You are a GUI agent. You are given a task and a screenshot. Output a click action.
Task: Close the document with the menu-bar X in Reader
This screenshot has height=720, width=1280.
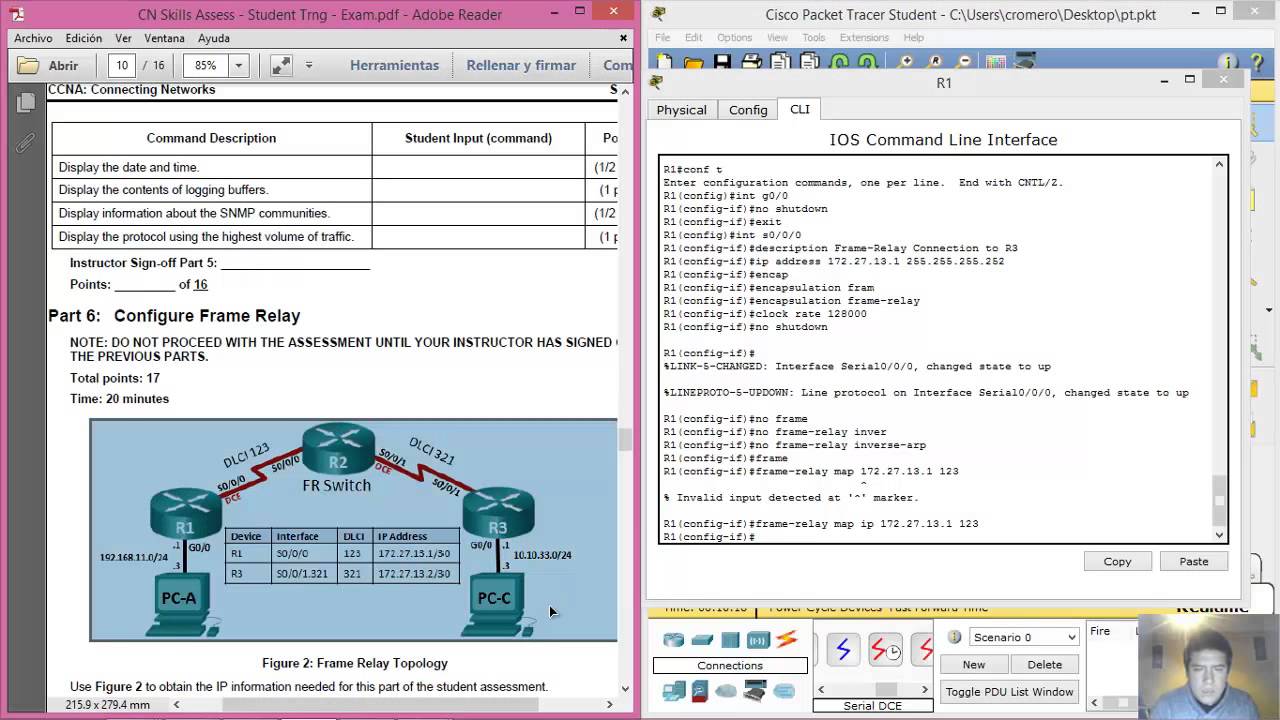(623, 38)
